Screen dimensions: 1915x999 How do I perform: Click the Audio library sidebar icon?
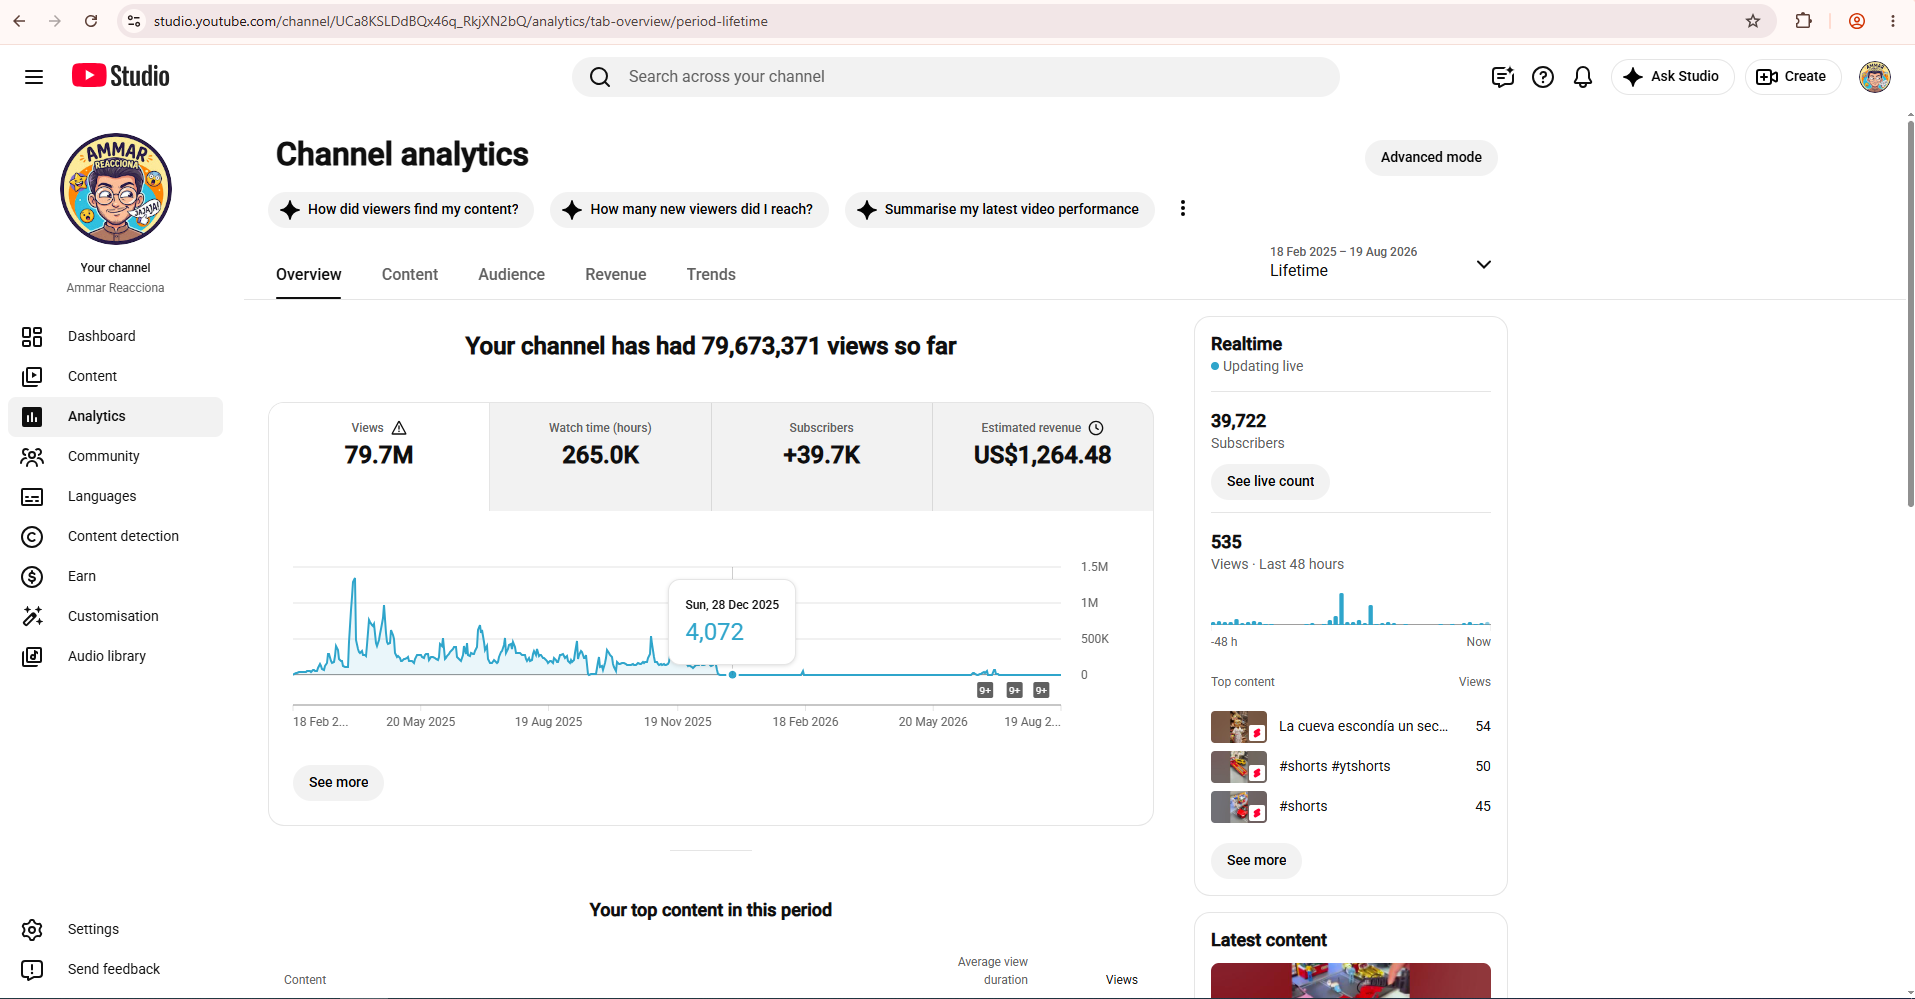(32, 657)
